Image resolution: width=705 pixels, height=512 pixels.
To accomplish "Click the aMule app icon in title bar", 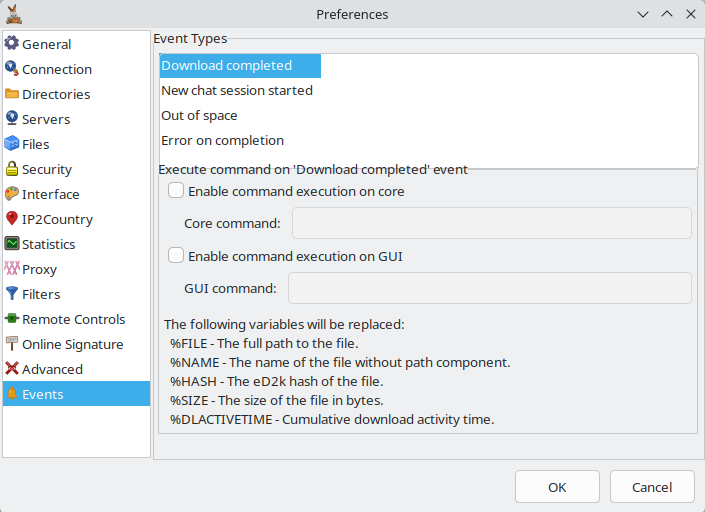I will tap(14, 14).
